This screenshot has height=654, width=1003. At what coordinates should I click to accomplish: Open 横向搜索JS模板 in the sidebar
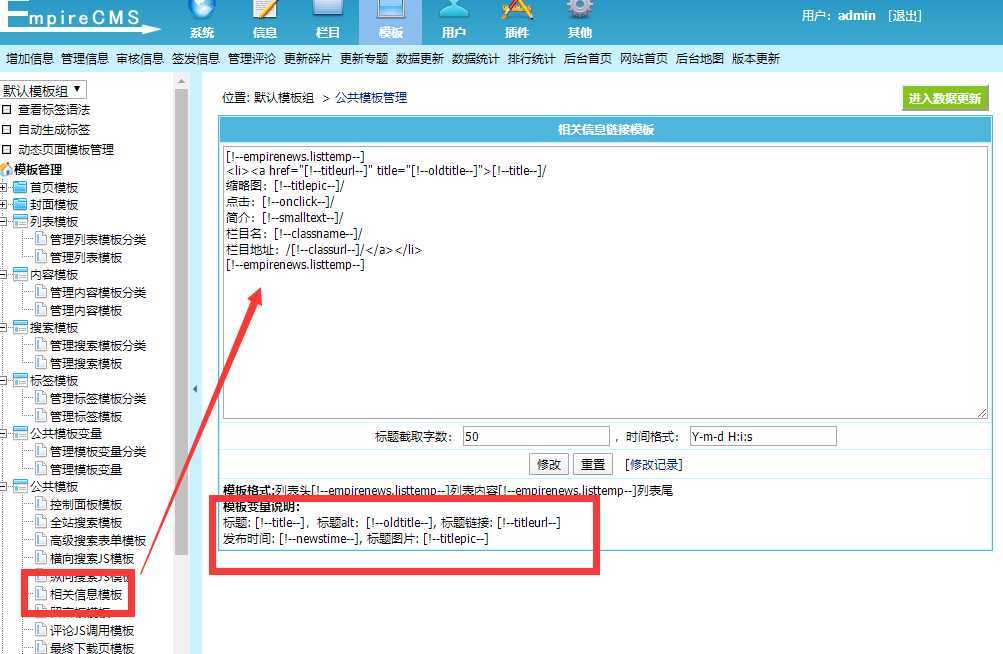(92, 559)
